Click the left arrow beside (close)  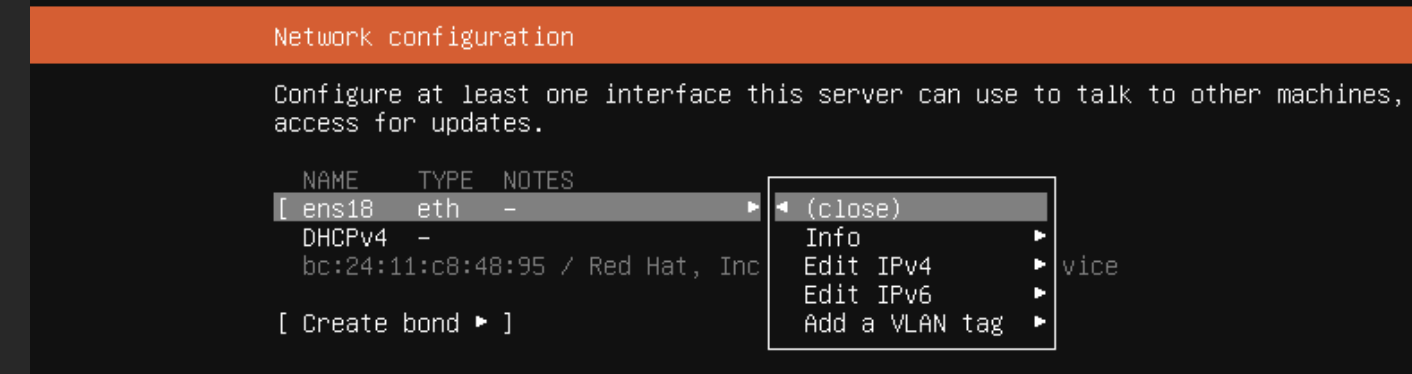point(782,208)
